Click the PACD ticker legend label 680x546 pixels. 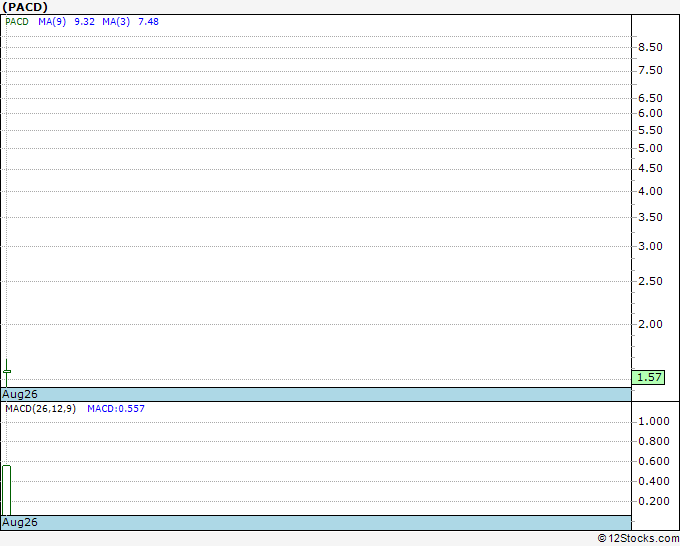(17, 22)
